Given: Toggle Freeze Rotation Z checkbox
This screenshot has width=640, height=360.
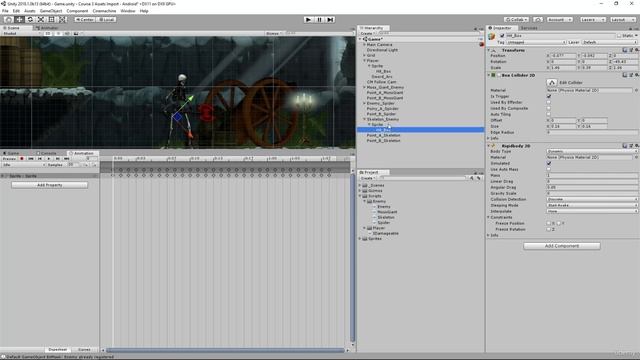Looking at the screenshot, I should pos(549,229).
